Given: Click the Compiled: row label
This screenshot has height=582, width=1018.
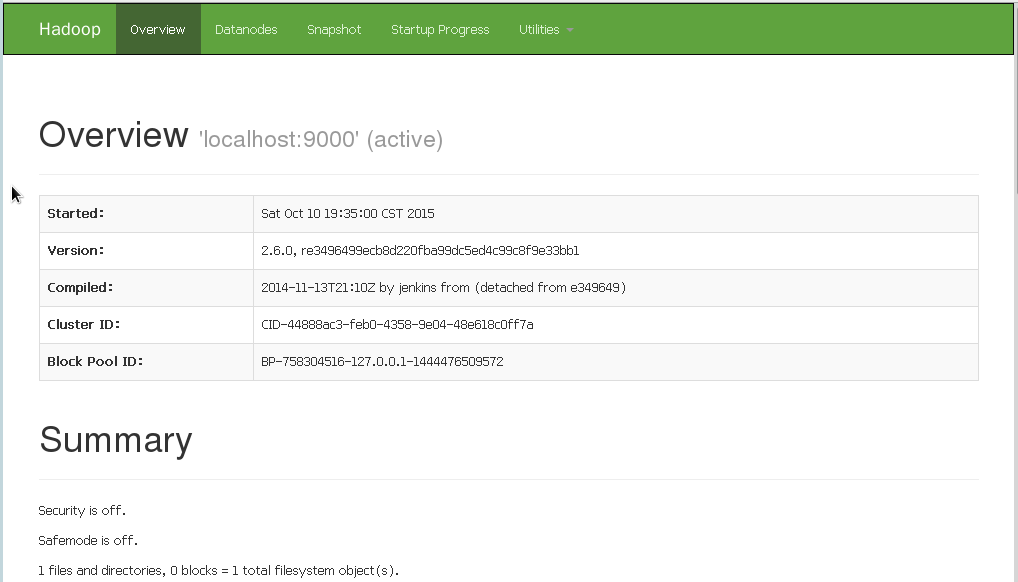Looking at the screenshot, I should [x=80, y=288].
